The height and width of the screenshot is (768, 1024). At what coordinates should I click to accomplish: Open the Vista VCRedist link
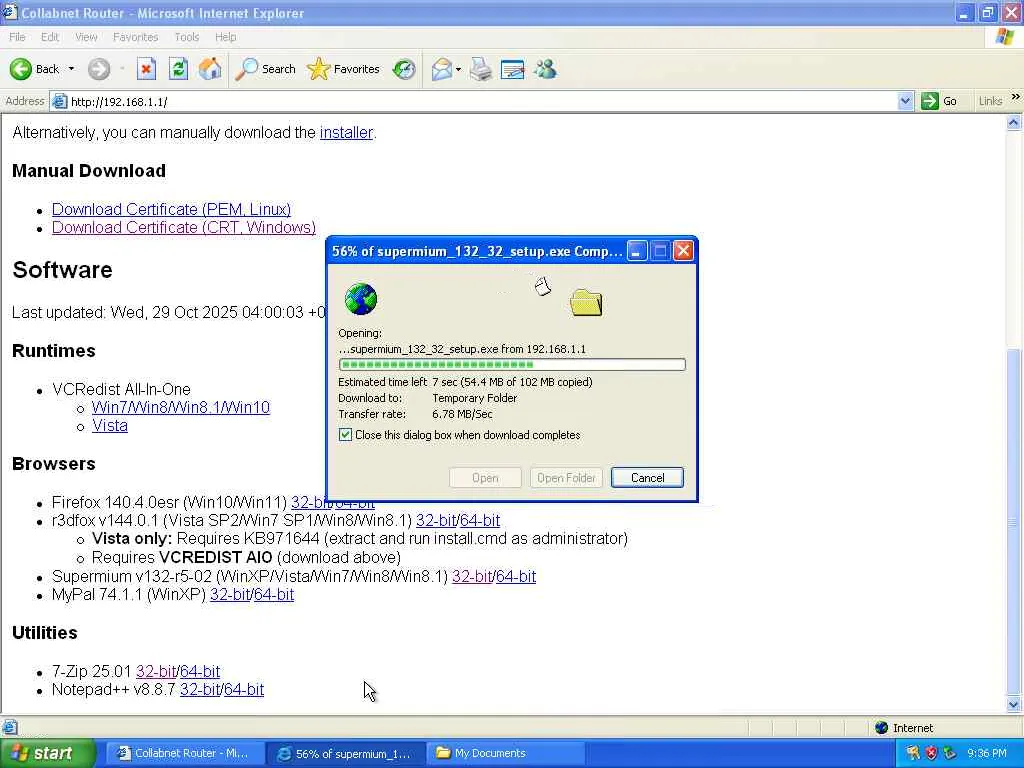click(x=110, y=426)
